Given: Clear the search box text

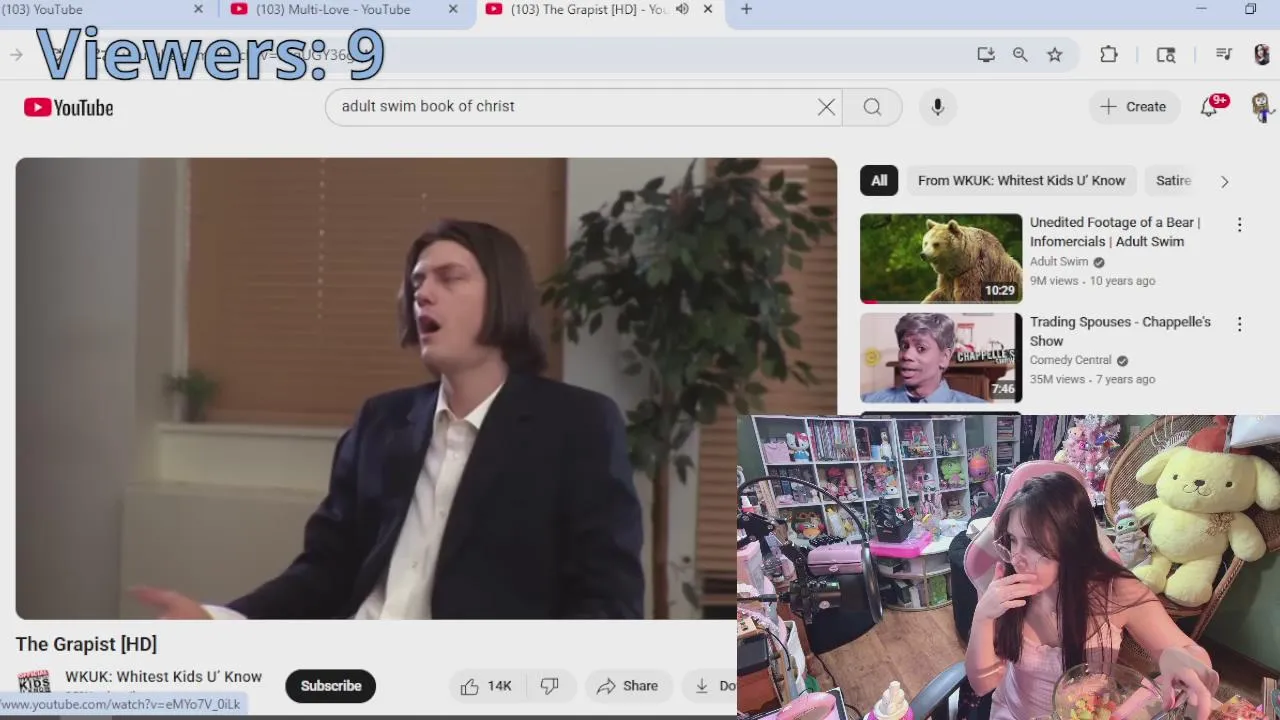Looking at the screenshot, I should tap(826, 107).
